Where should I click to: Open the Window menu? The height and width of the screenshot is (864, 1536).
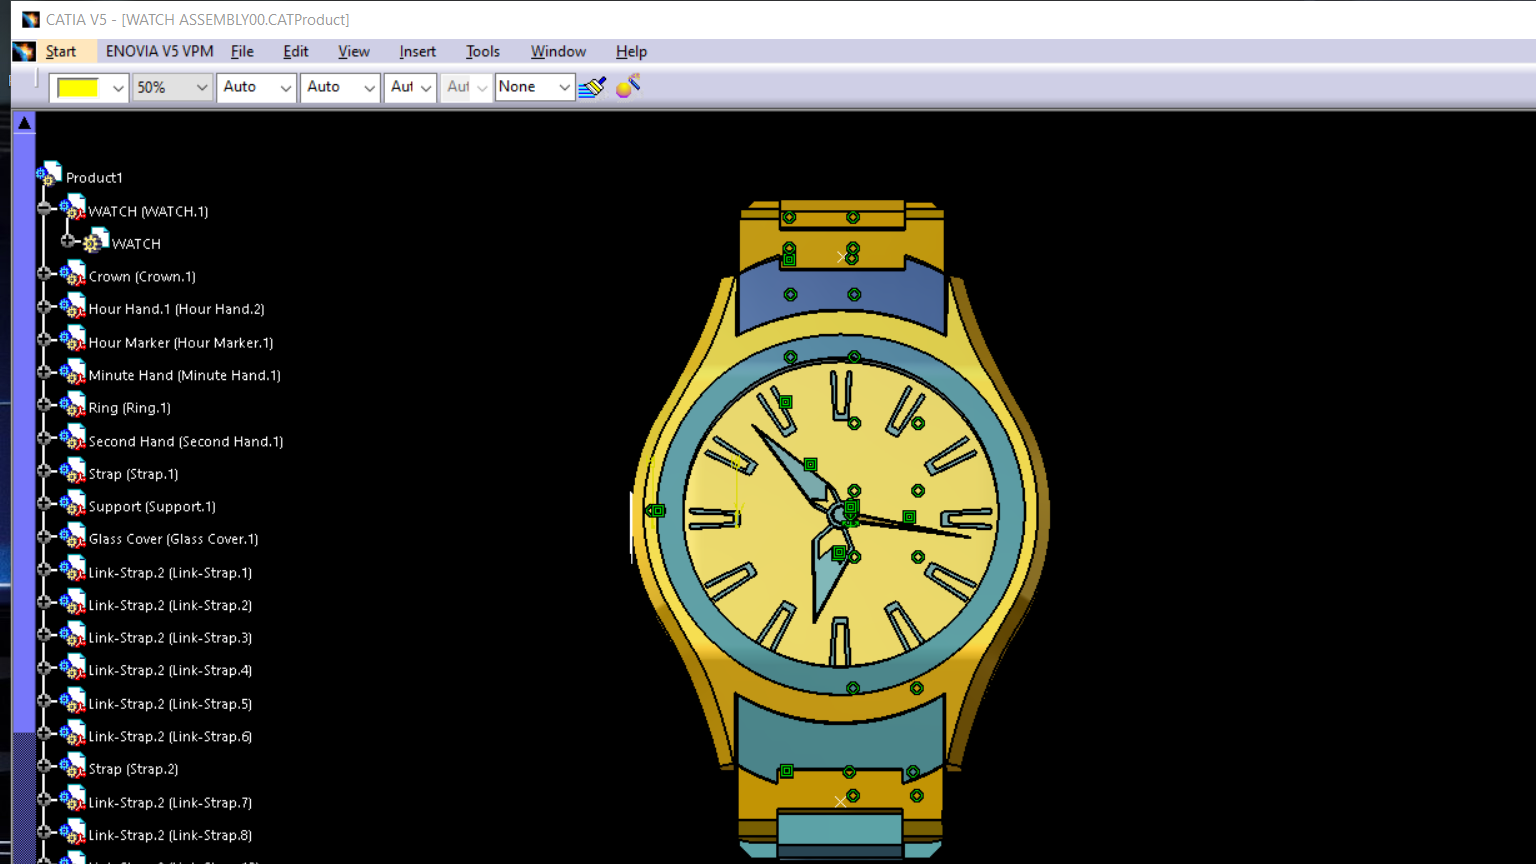click(x=558, y=51)
